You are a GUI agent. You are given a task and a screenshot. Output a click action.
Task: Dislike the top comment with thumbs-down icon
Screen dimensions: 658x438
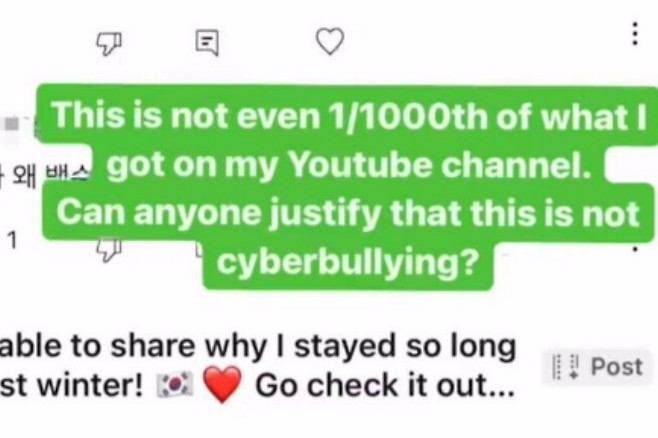(107, 41)
